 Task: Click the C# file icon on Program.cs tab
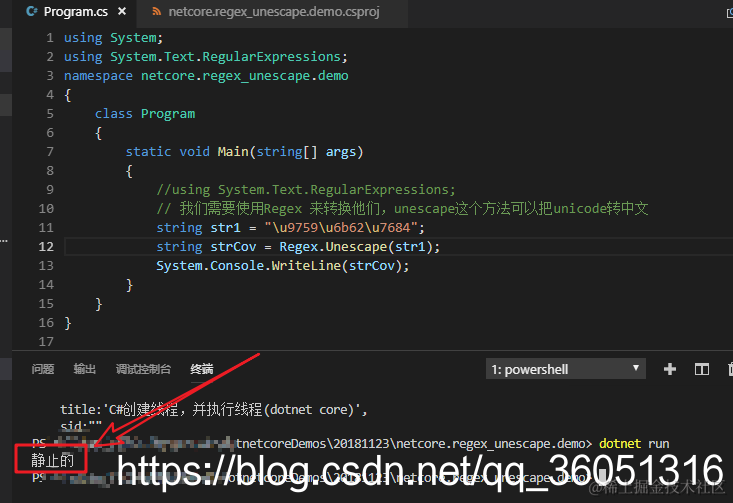tap(31, 11)
